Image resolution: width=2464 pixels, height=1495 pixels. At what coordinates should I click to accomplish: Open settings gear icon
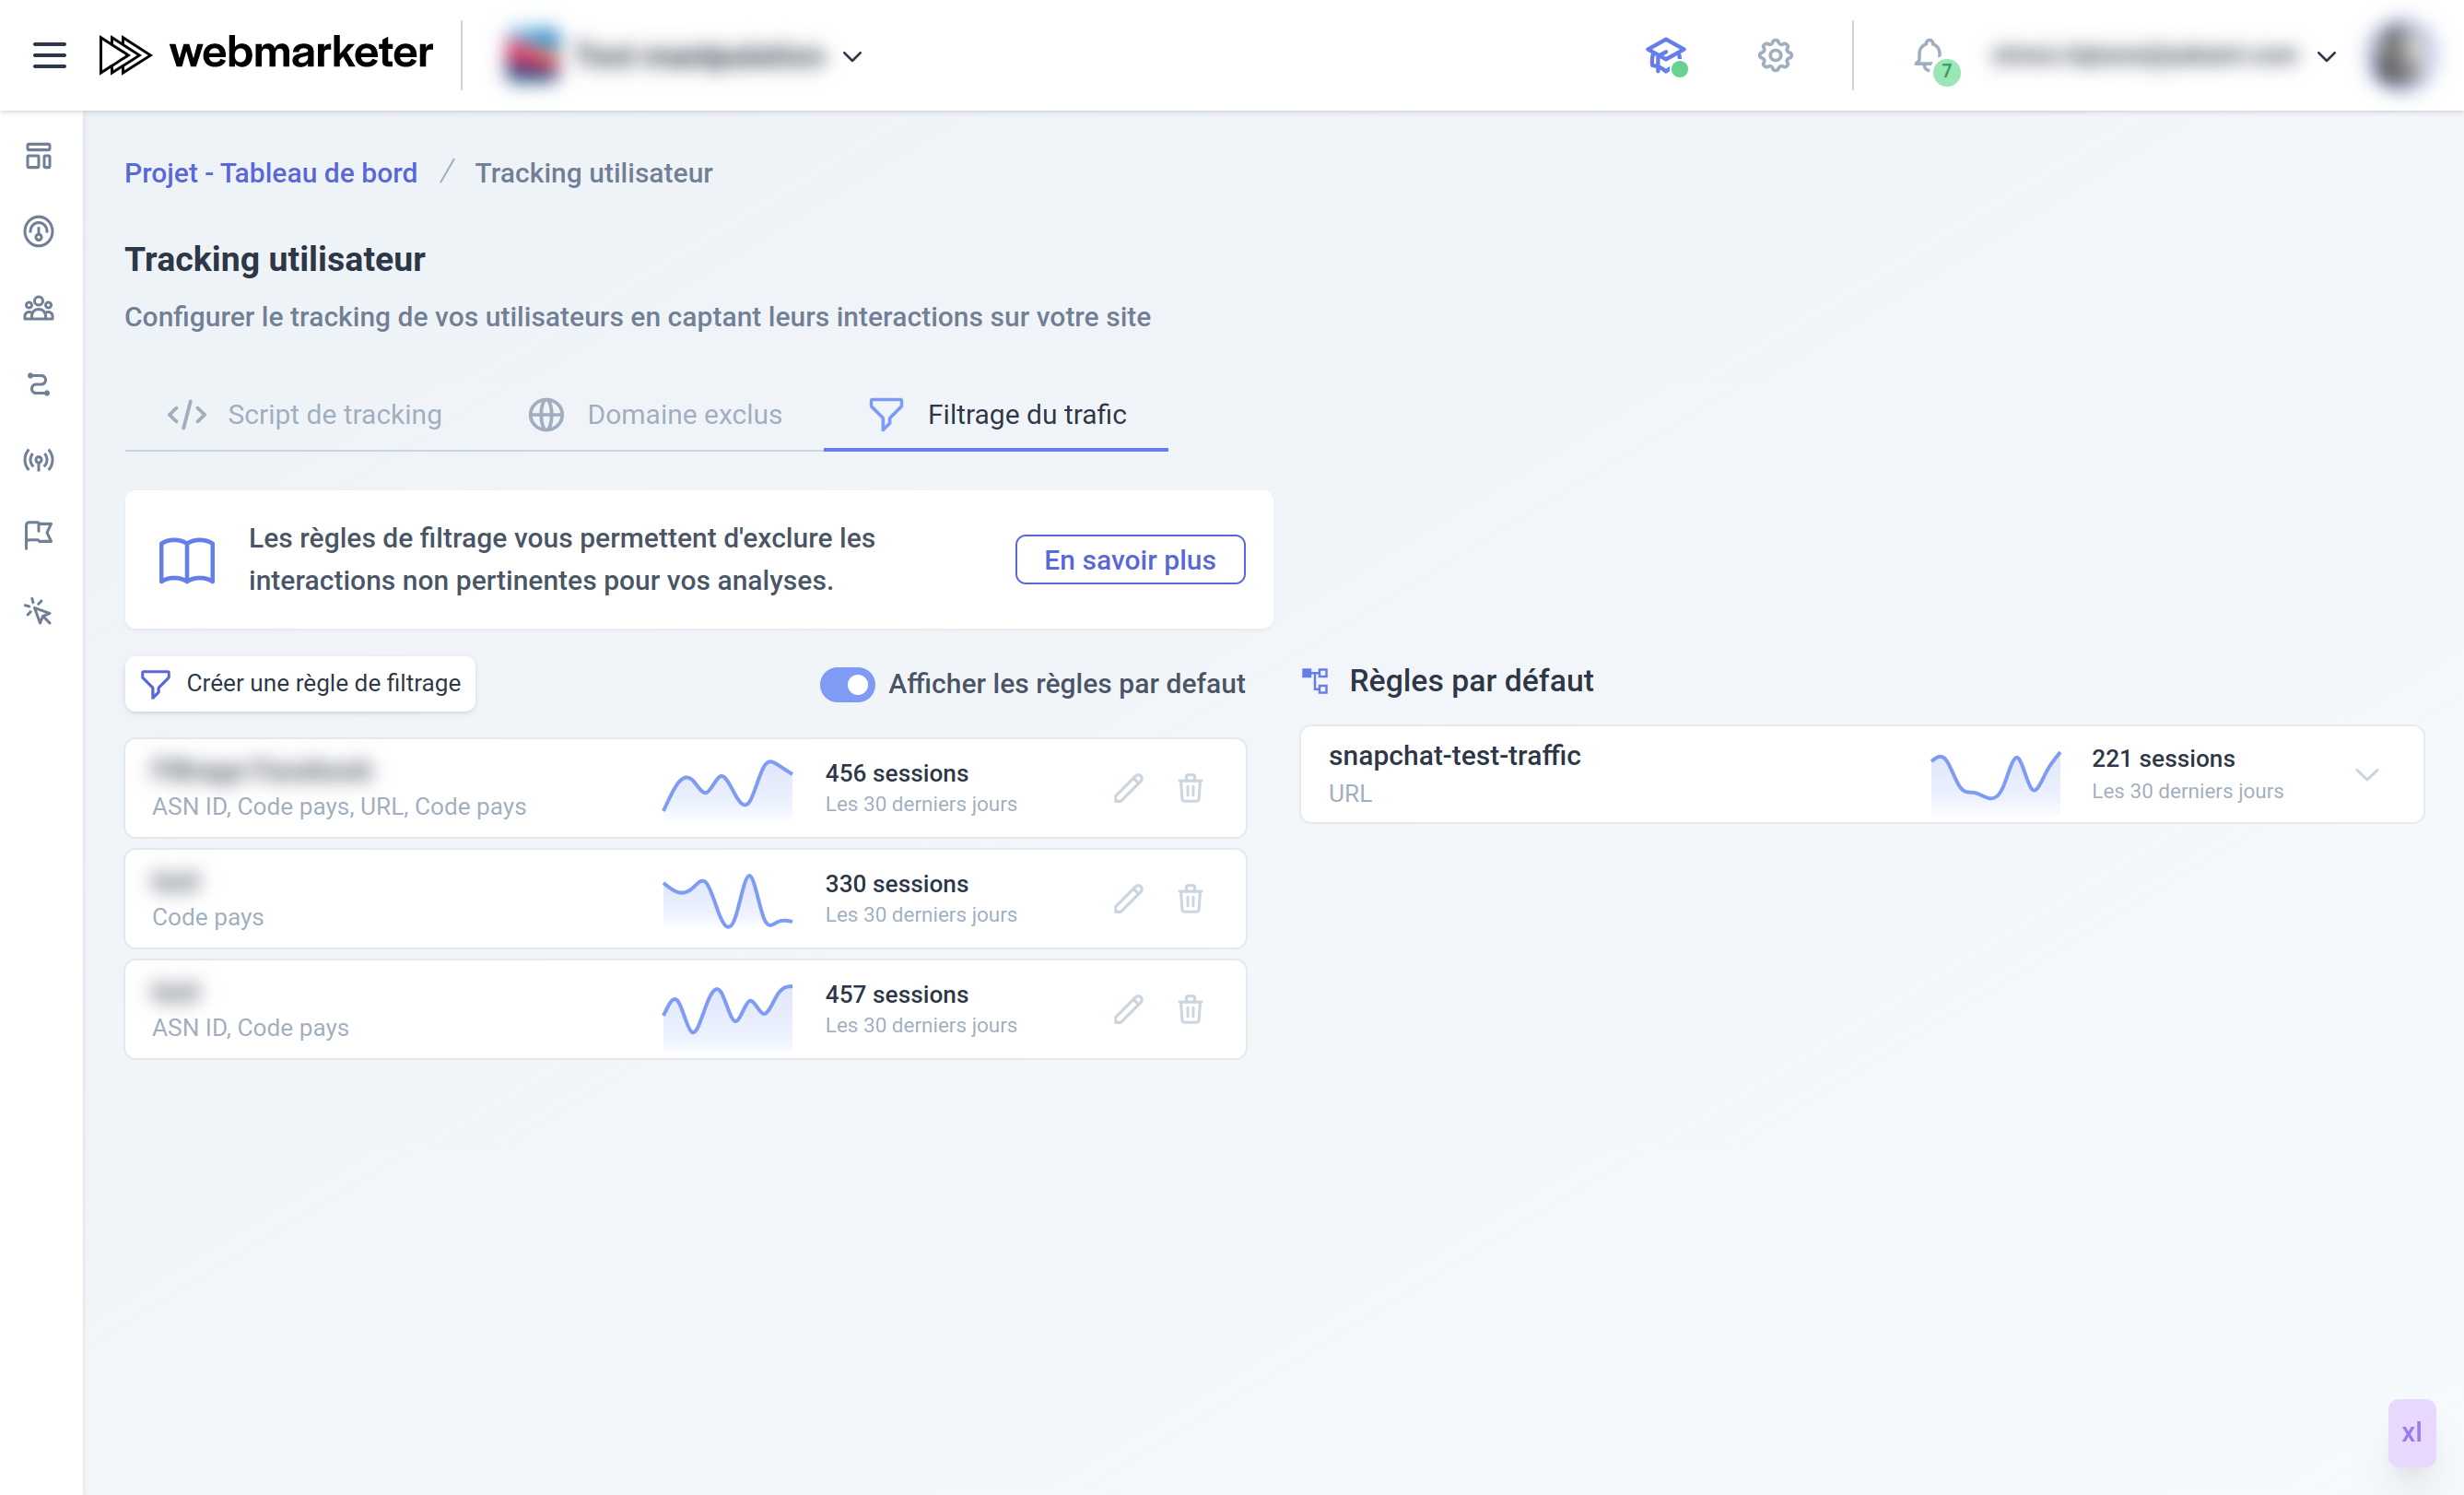pos(1775,55)
